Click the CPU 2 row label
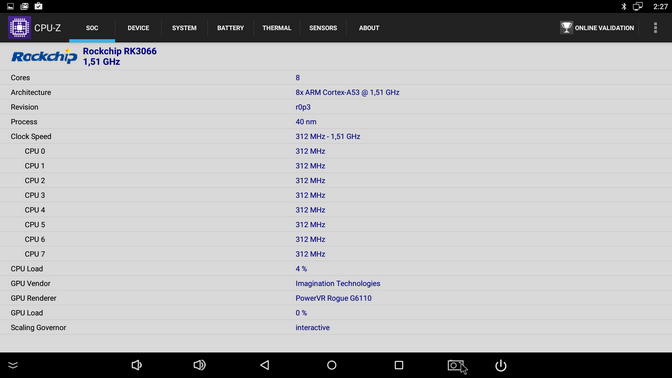The image size is (672, 378). (x=35, y=180)
